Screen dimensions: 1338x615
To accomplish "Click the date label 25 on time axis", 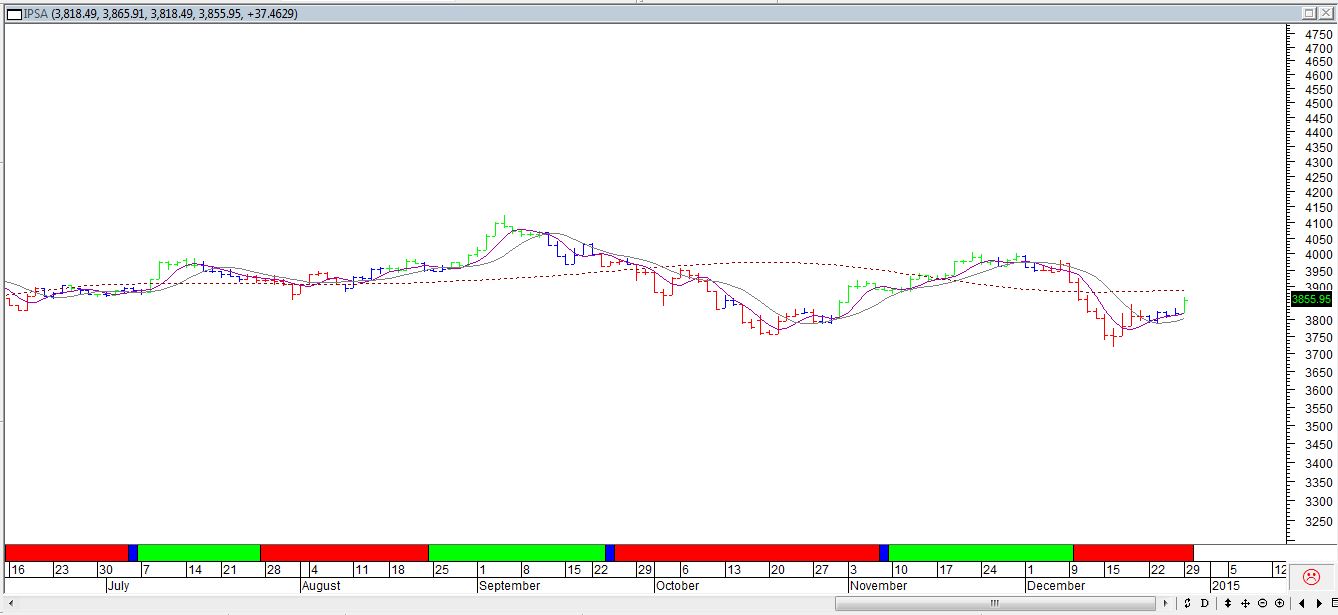I will point(441,570).
